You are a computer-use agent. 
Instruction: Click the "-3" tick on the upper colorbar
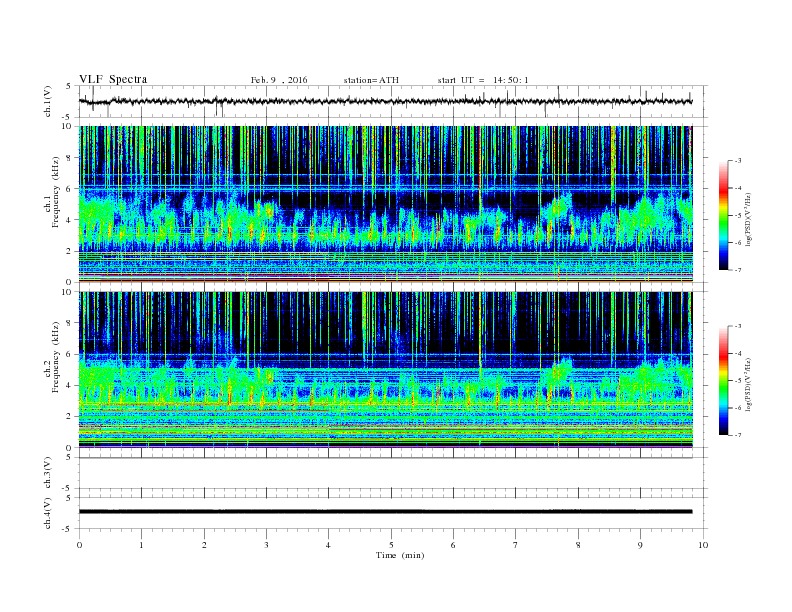point(737,161)
